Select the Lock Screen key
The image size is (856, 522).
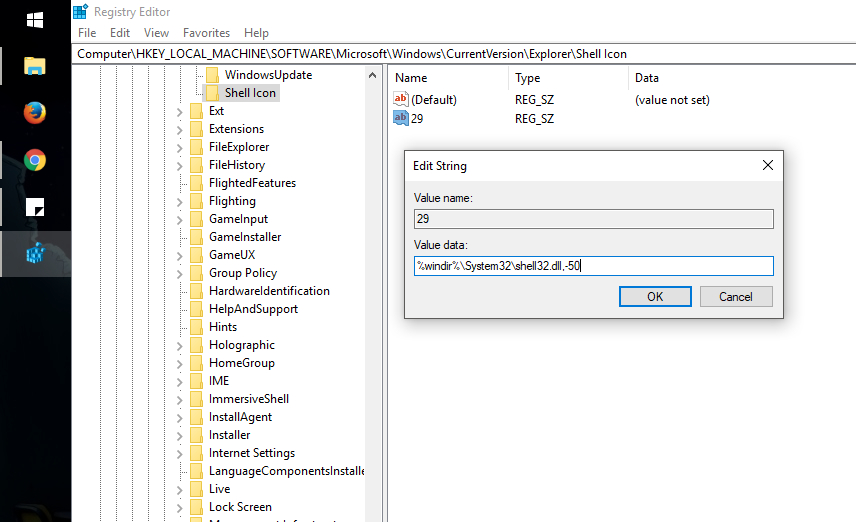(x=240, y=507)
